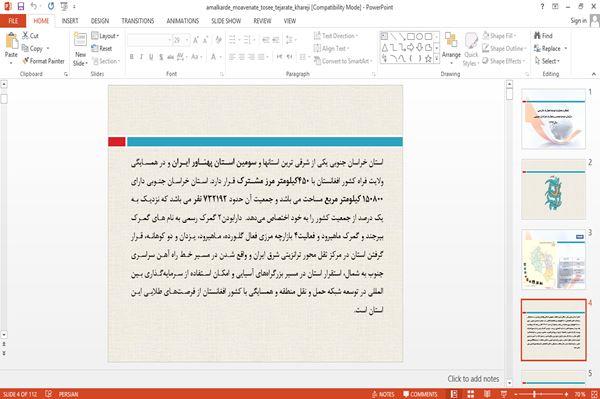Save the presentation with the floppy icon

(21, 7)
